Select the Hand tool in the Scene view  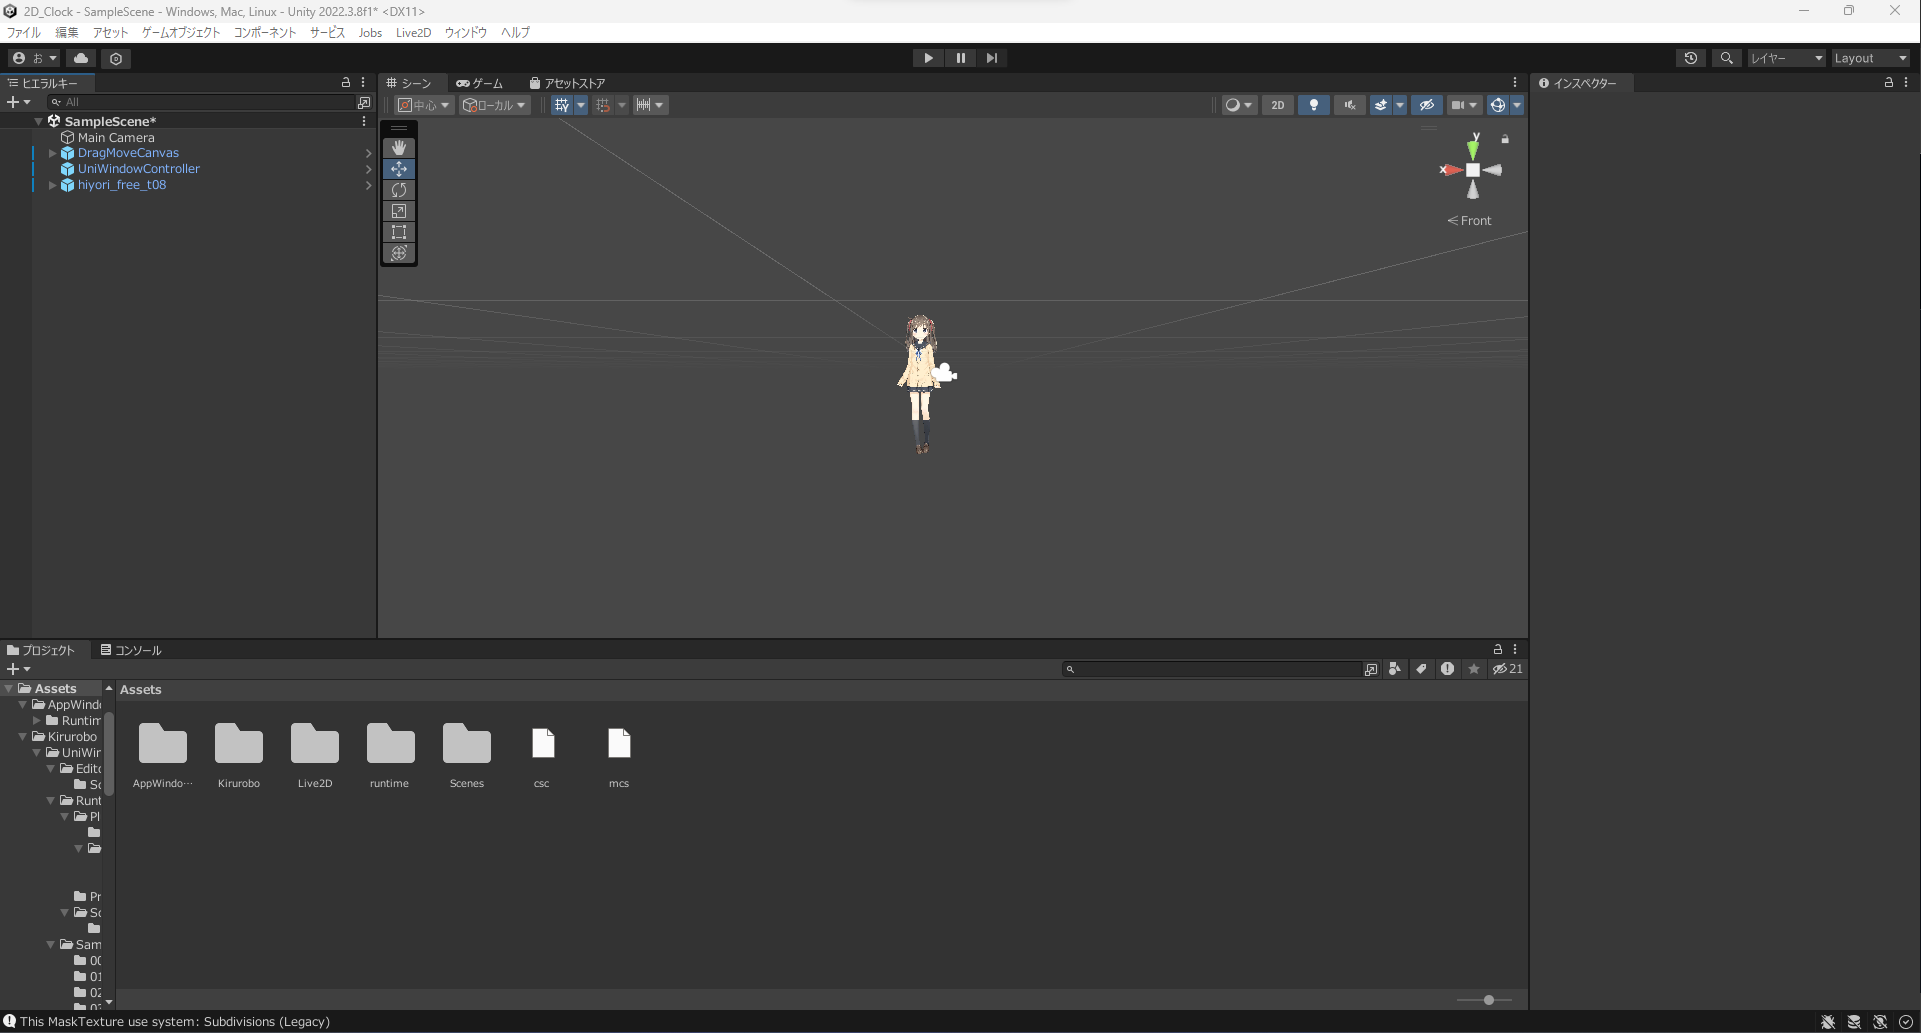[399, 147]
